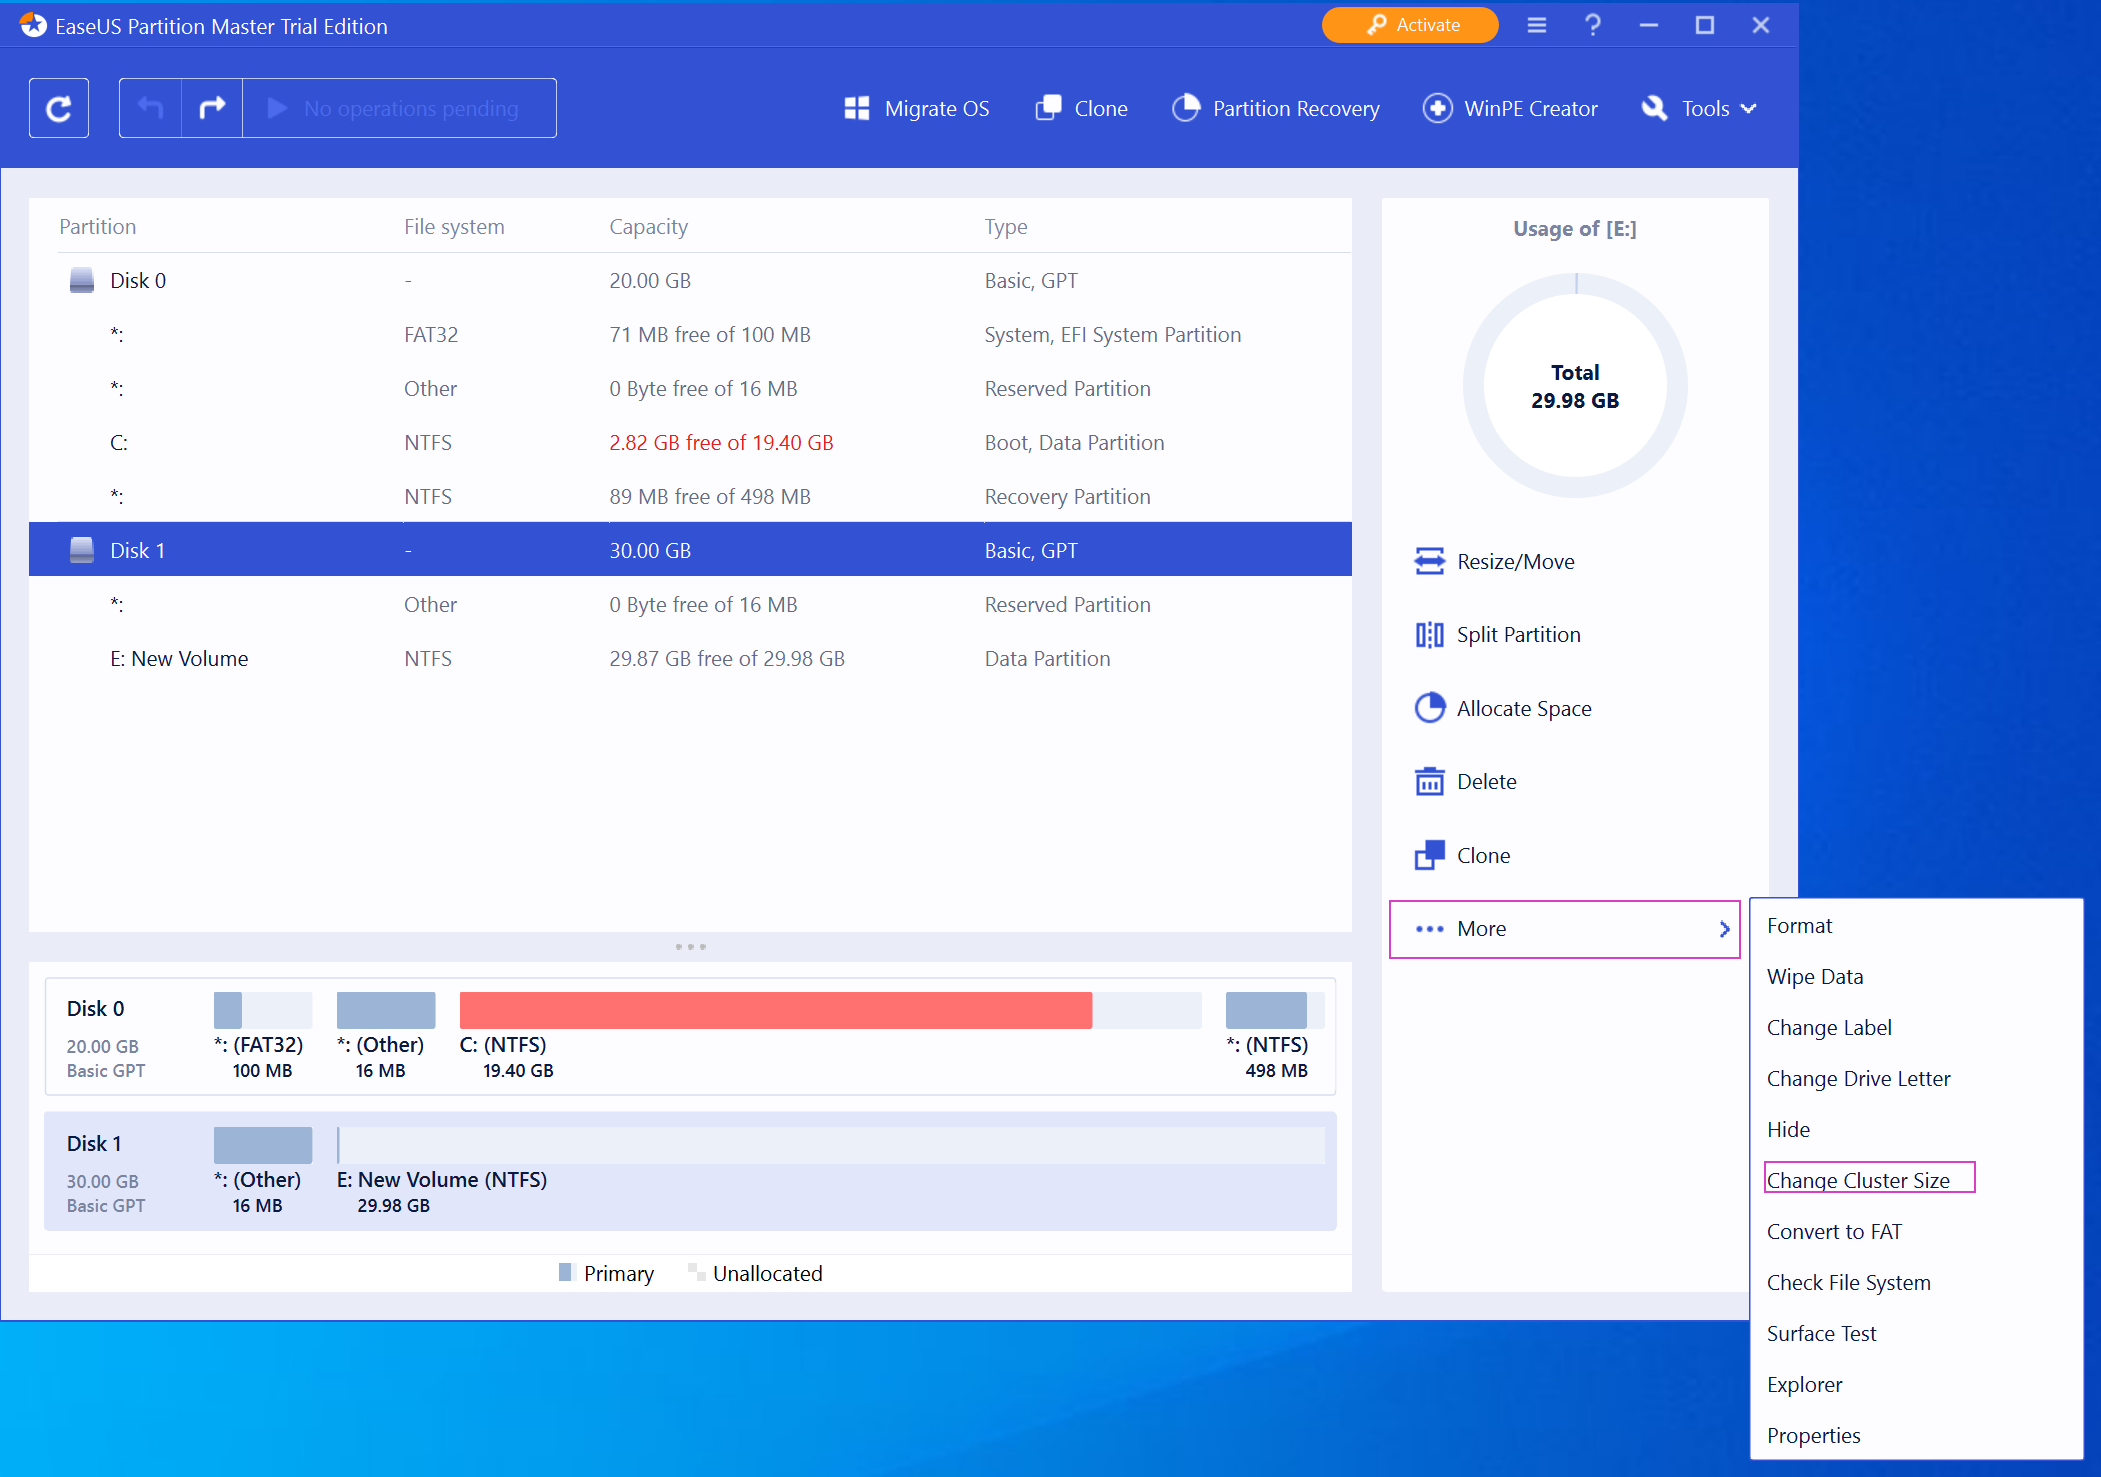2101x1477 pixels.
Task: Click the Disk 1 drive icon in list
Action: 82,550
